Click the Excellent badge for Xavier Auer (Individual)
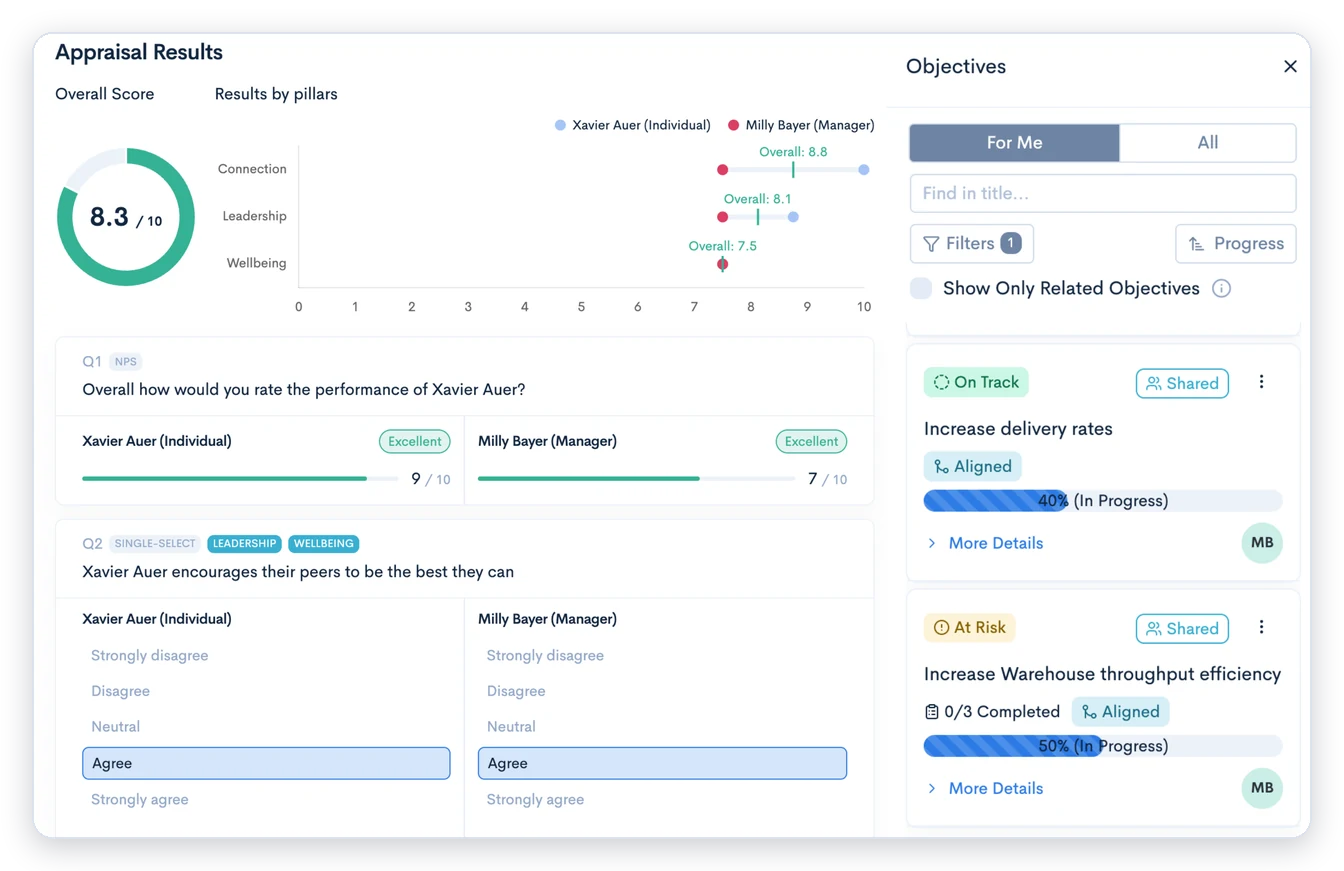1344x871 pixels. pos(415,441)
